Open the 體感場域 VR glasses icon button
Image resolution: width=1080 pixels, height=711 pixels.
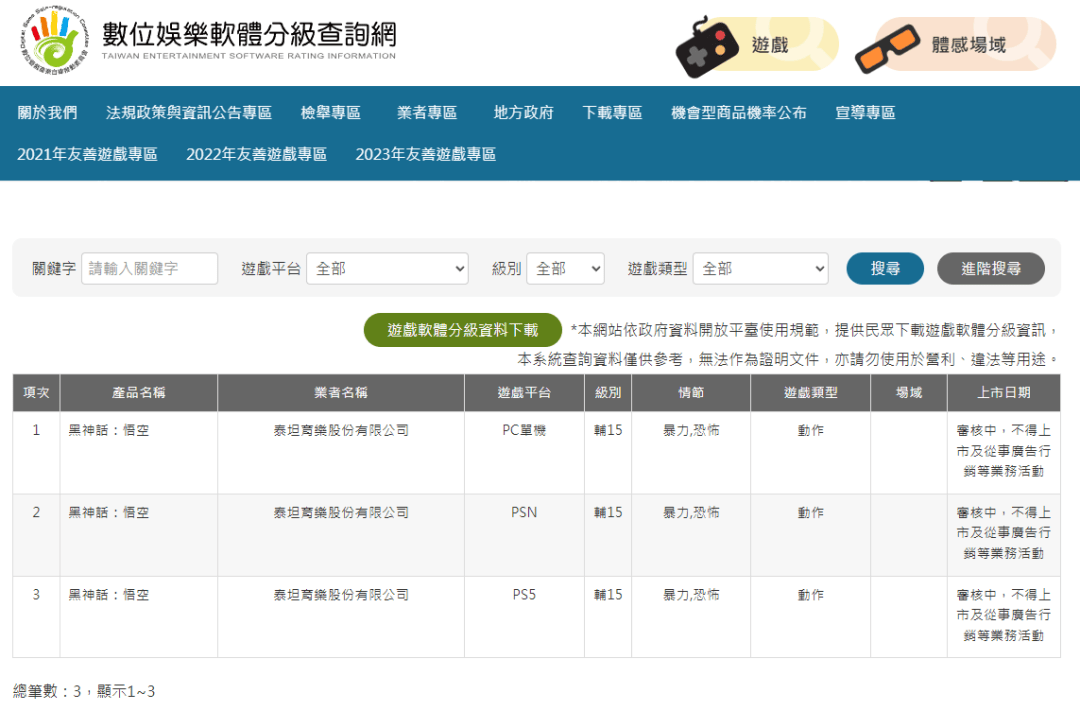coord(955,45)
